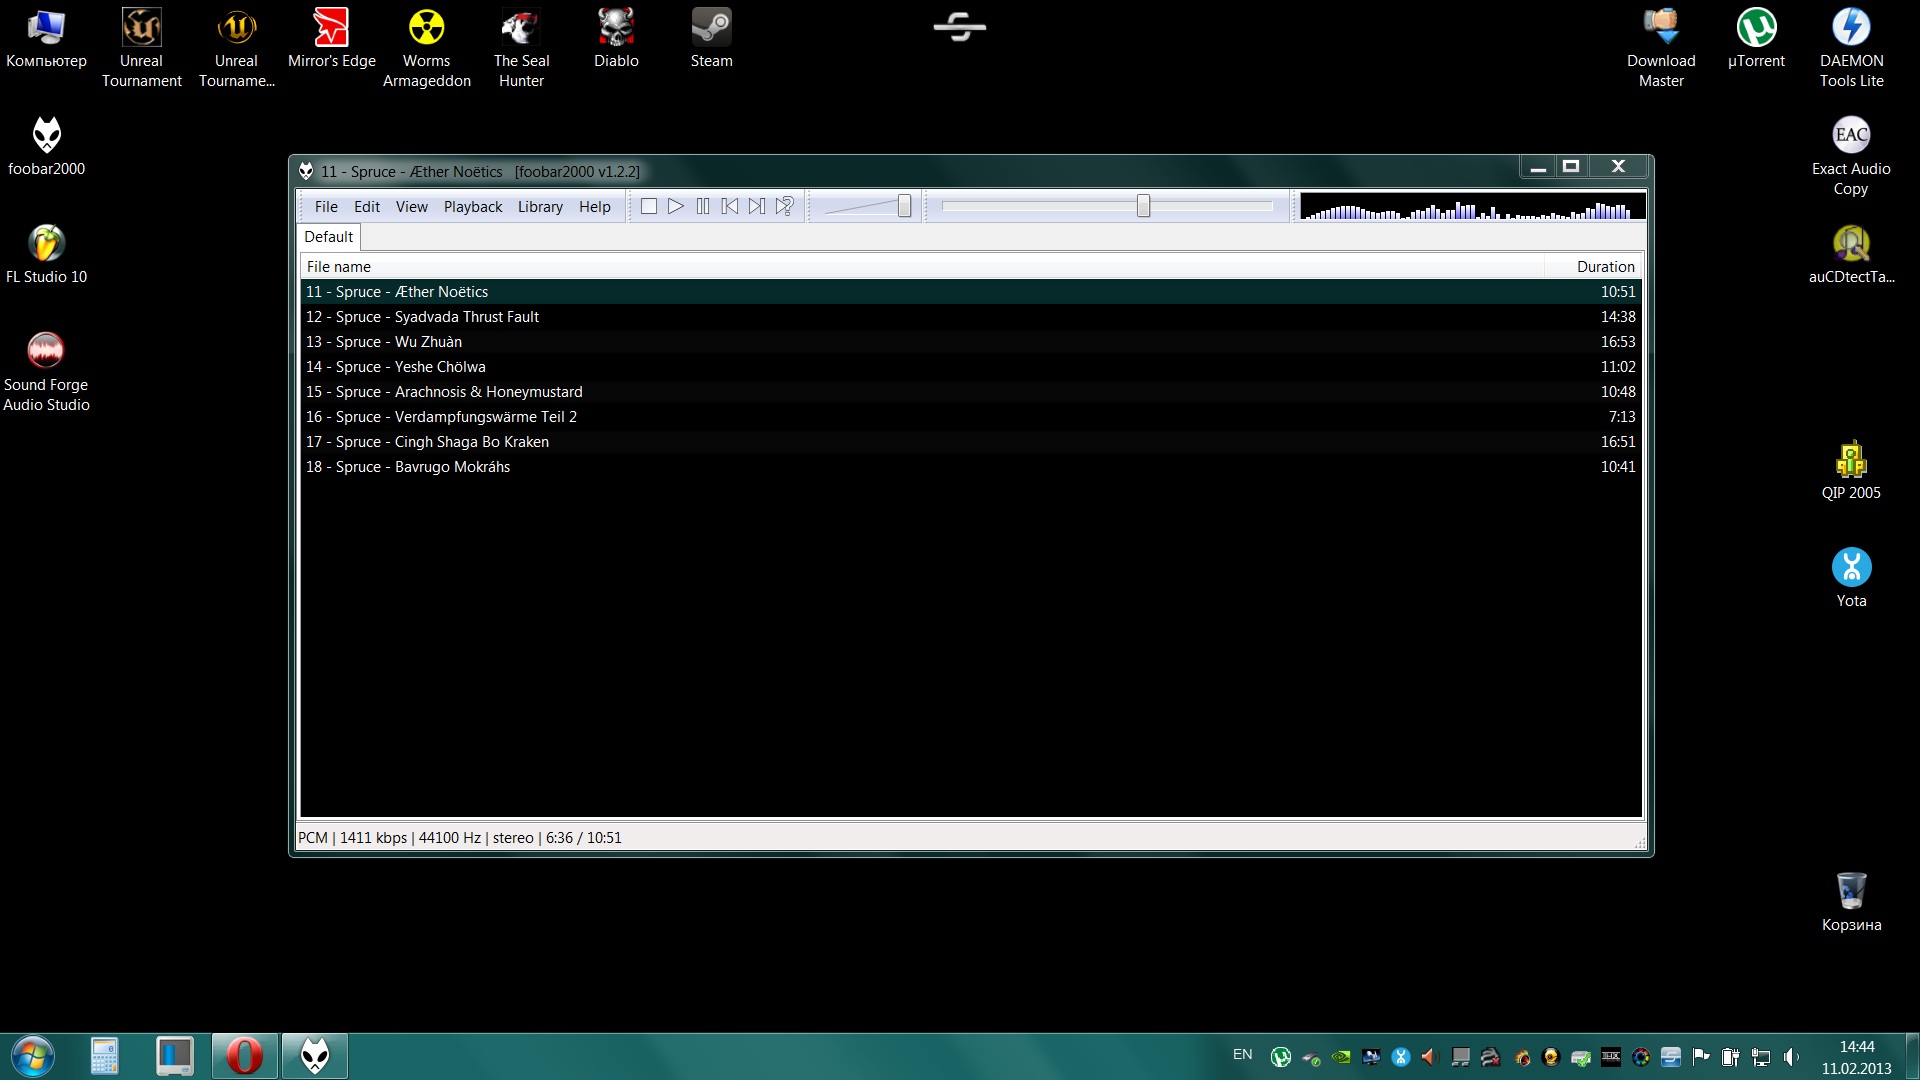Image resolution: width=1920 pixels, height=1080 pixels.
Task: Click the system volume speaker icon
Action: [1790, 1057]
